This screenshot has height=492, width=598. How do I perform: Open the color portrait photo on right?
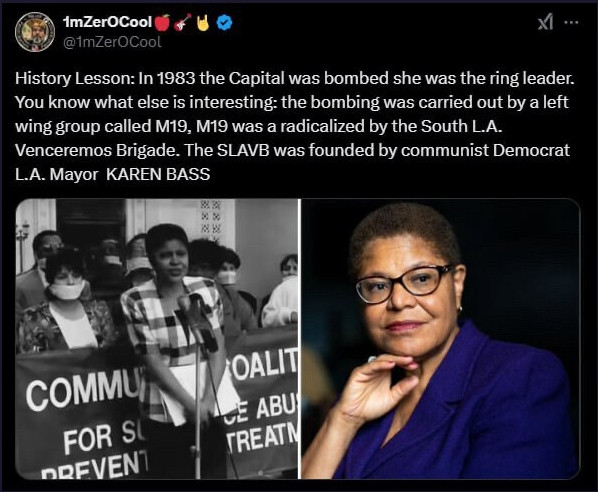point(440,339)
